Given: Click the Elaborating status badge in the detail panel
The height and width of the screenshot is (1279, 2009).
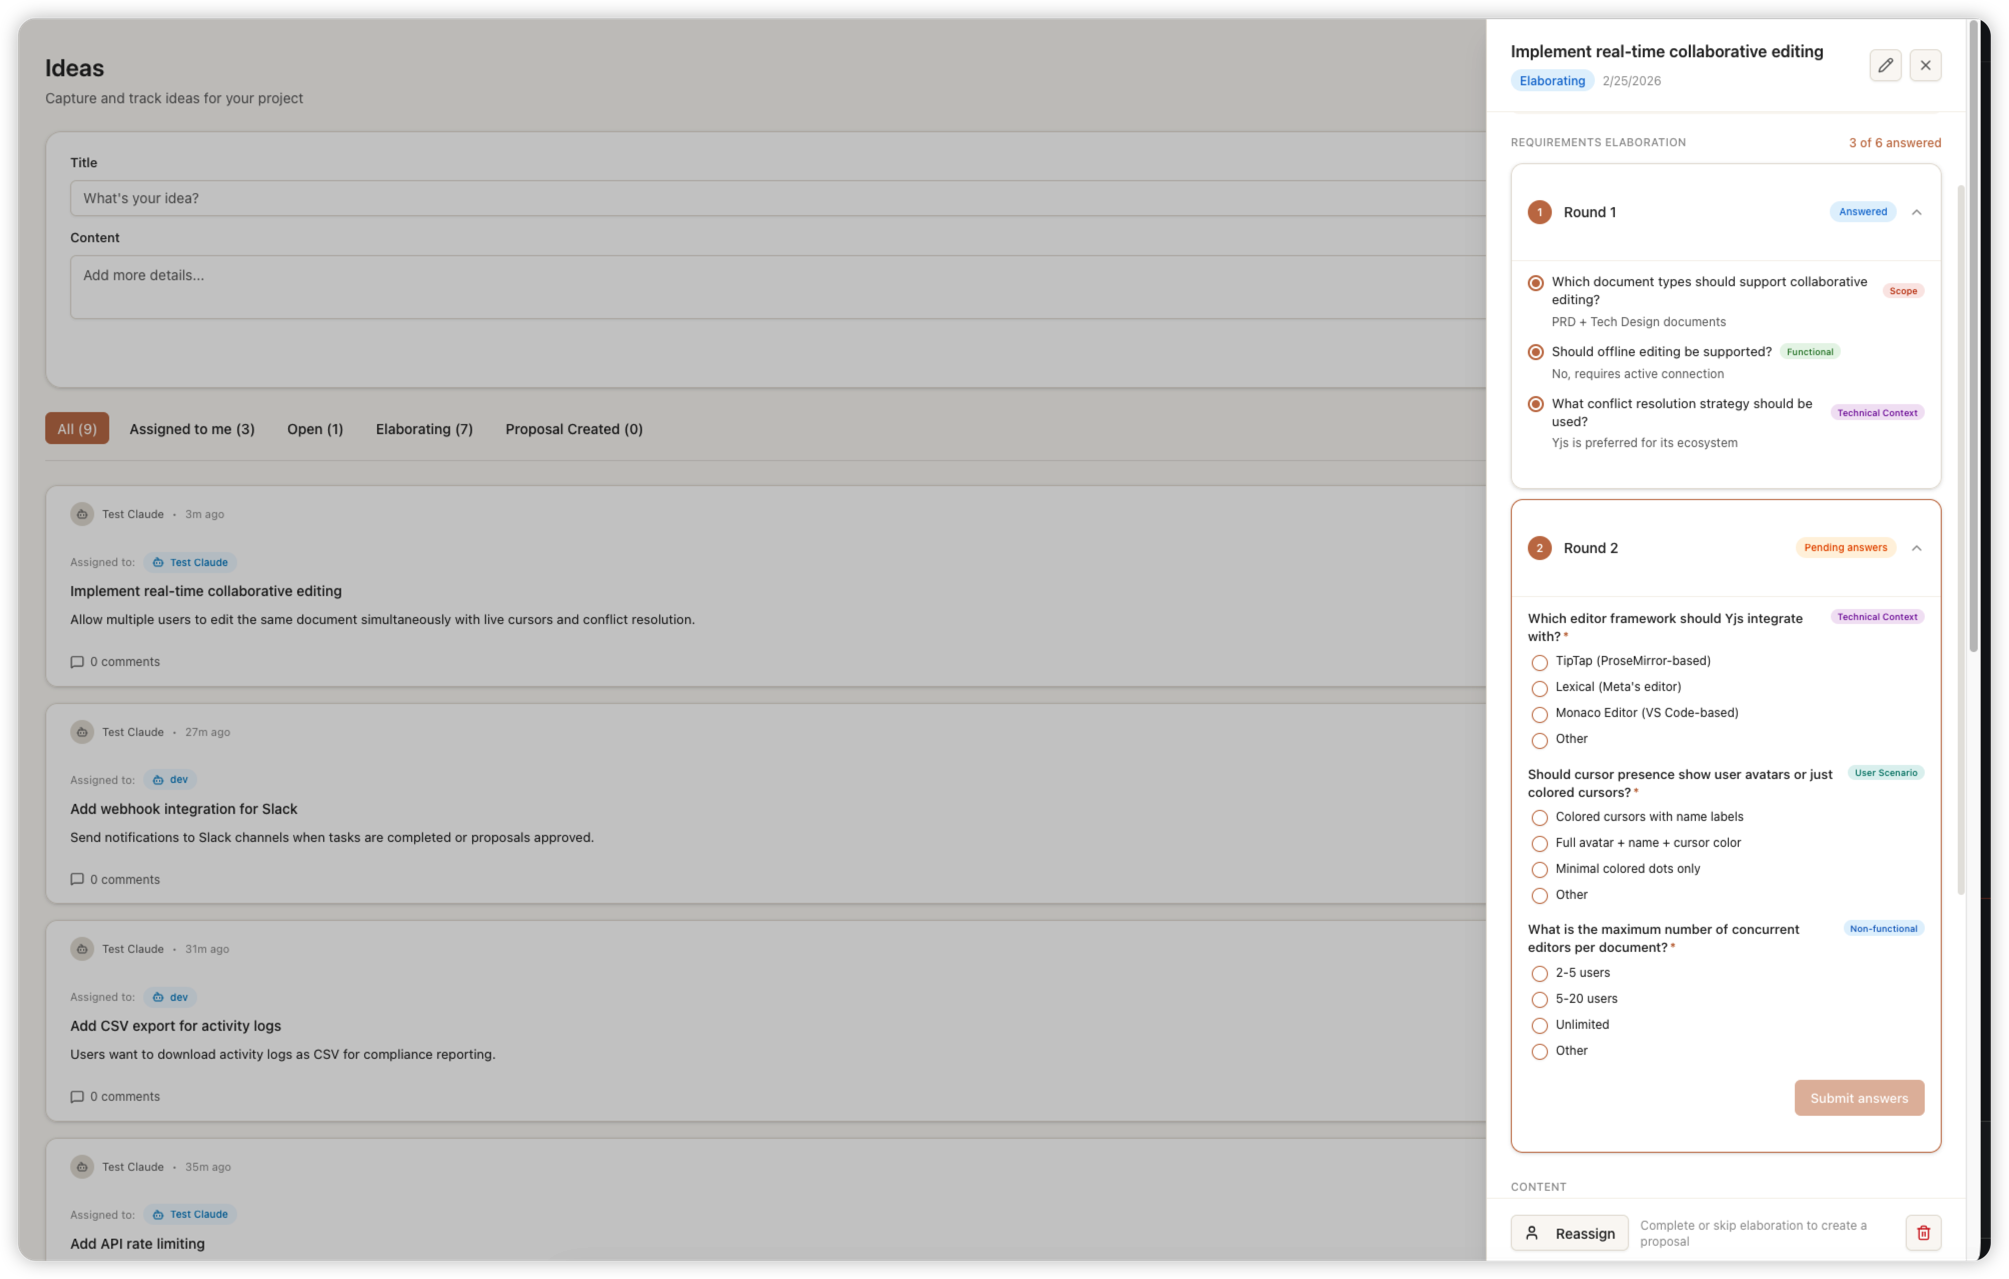Looking at the screenshot, I should click(x=1551, y=80).
